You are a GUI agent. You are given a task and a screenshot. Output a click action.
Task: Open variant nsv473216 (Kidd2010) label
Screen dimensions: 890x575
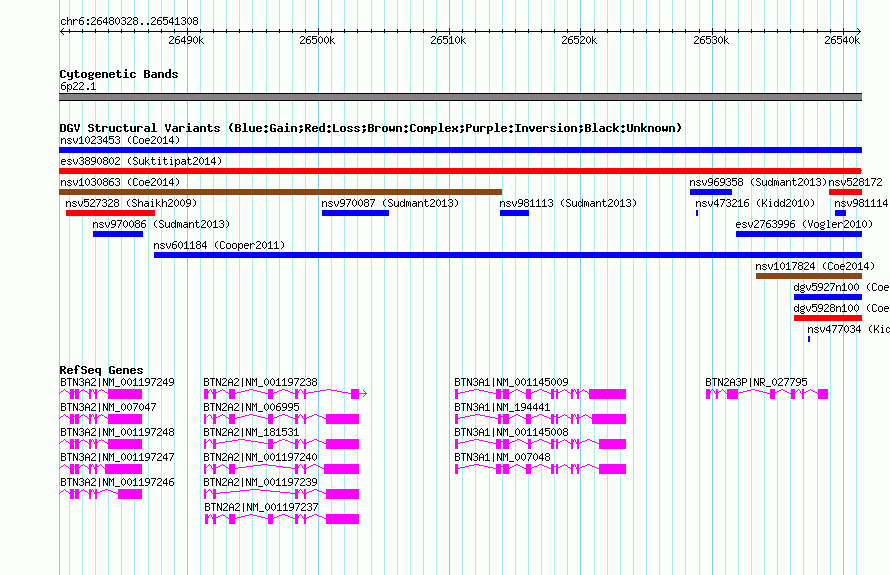(x=755, y=203)
